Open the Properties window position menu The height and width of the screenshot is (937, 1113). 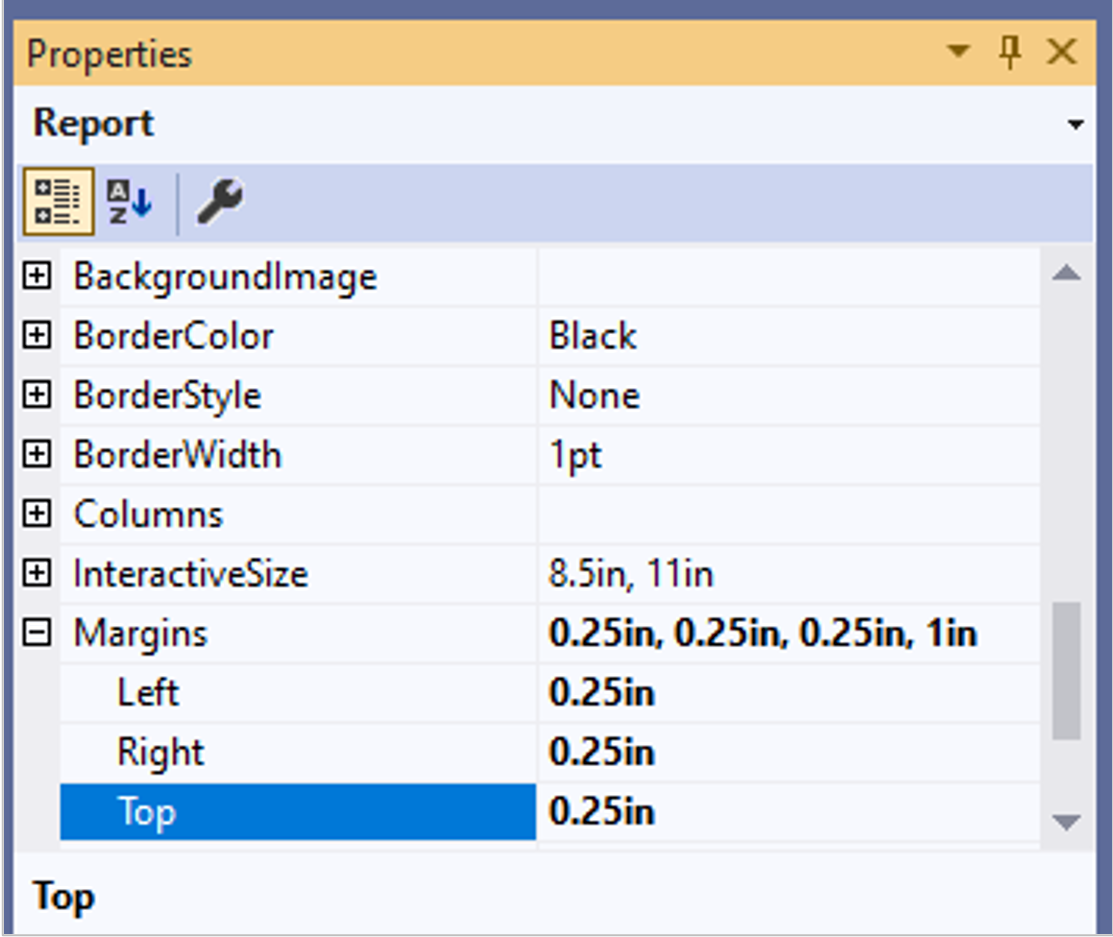[x=959, y=52]
